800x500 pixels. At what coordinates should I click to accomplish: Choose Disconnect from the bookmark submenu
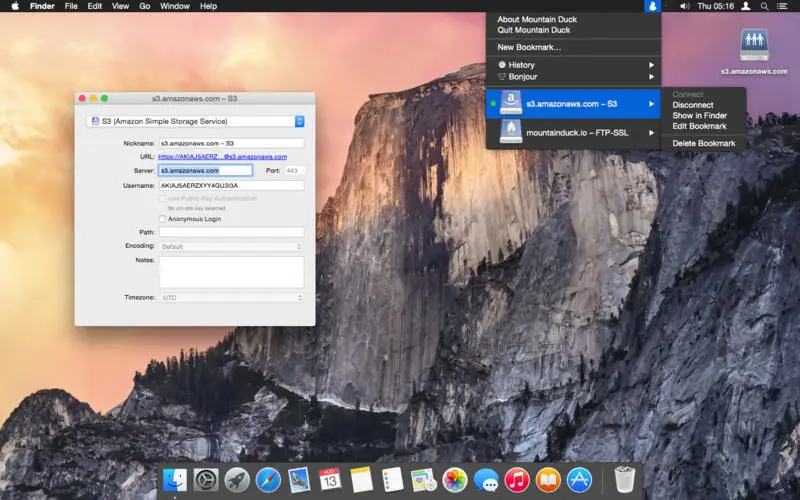[x=692, y=105]
